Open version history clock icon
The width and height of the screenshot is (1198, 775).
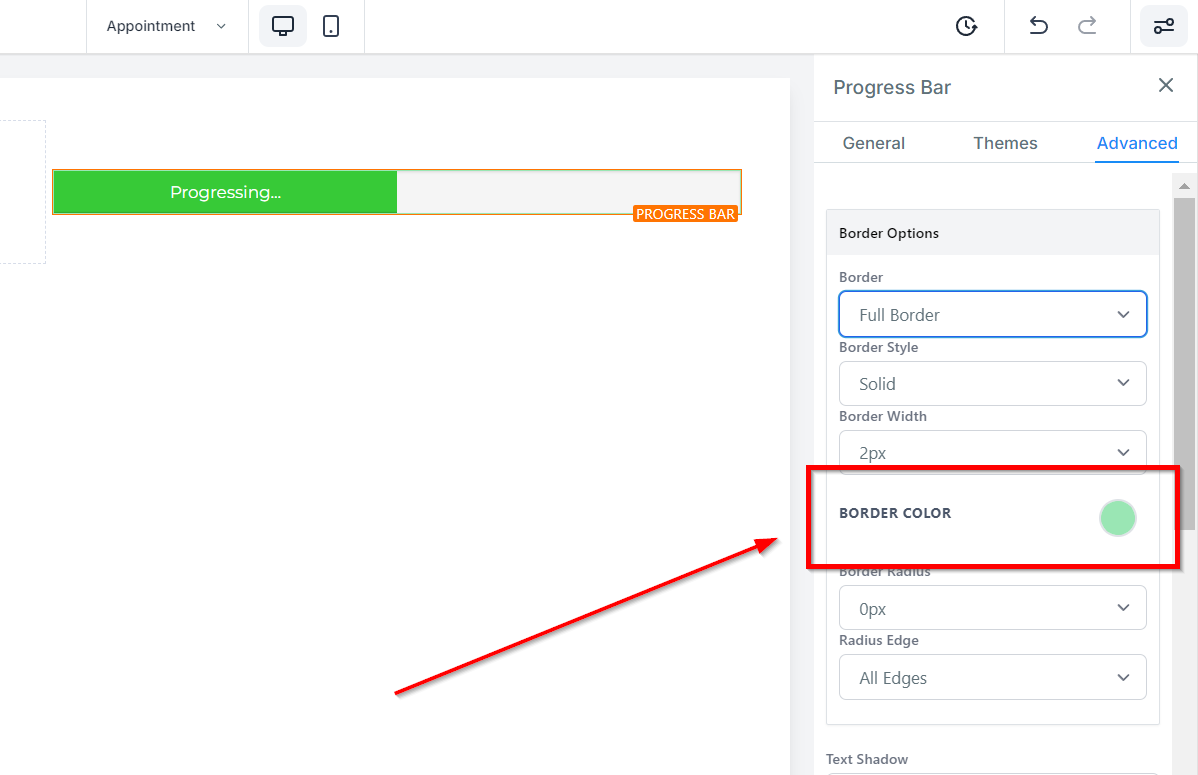(x=966, y=26)
